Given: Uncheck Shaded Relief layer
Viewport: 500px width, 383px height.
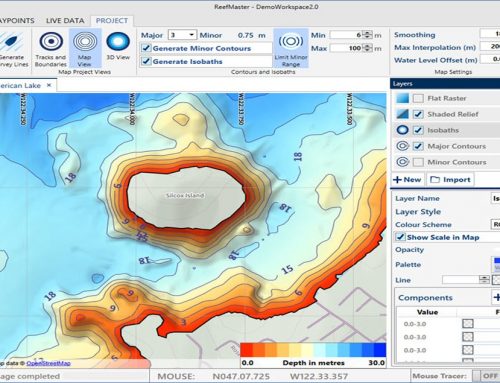Looking at the screenshot, I should point(418,114).
